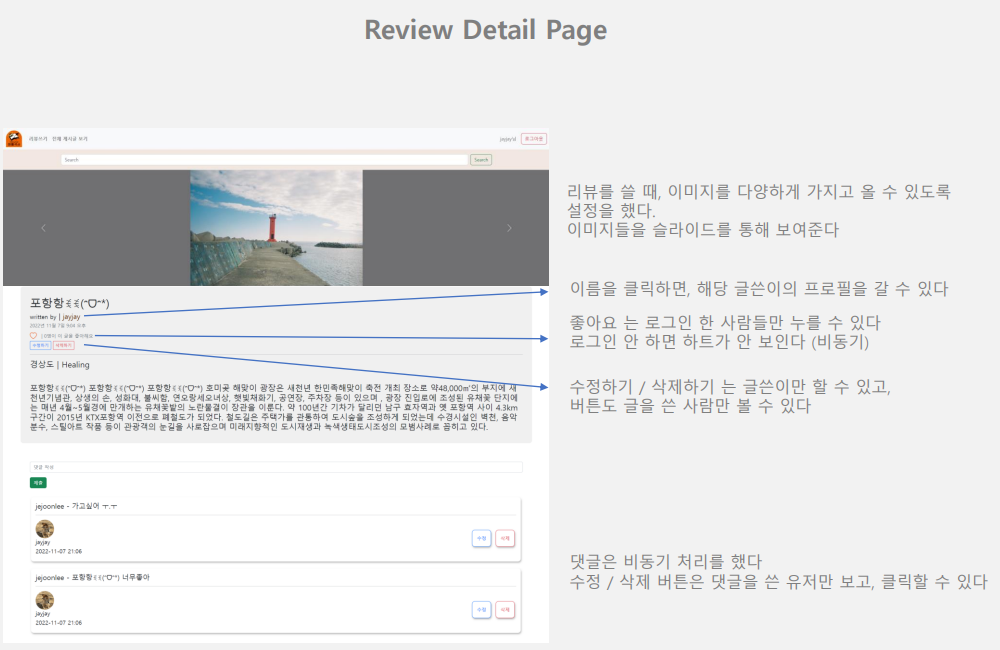Click 수정 on the '너무좋아' comment
The width and height of the screenshot is (1000, 650).
(x=482, y=610)
